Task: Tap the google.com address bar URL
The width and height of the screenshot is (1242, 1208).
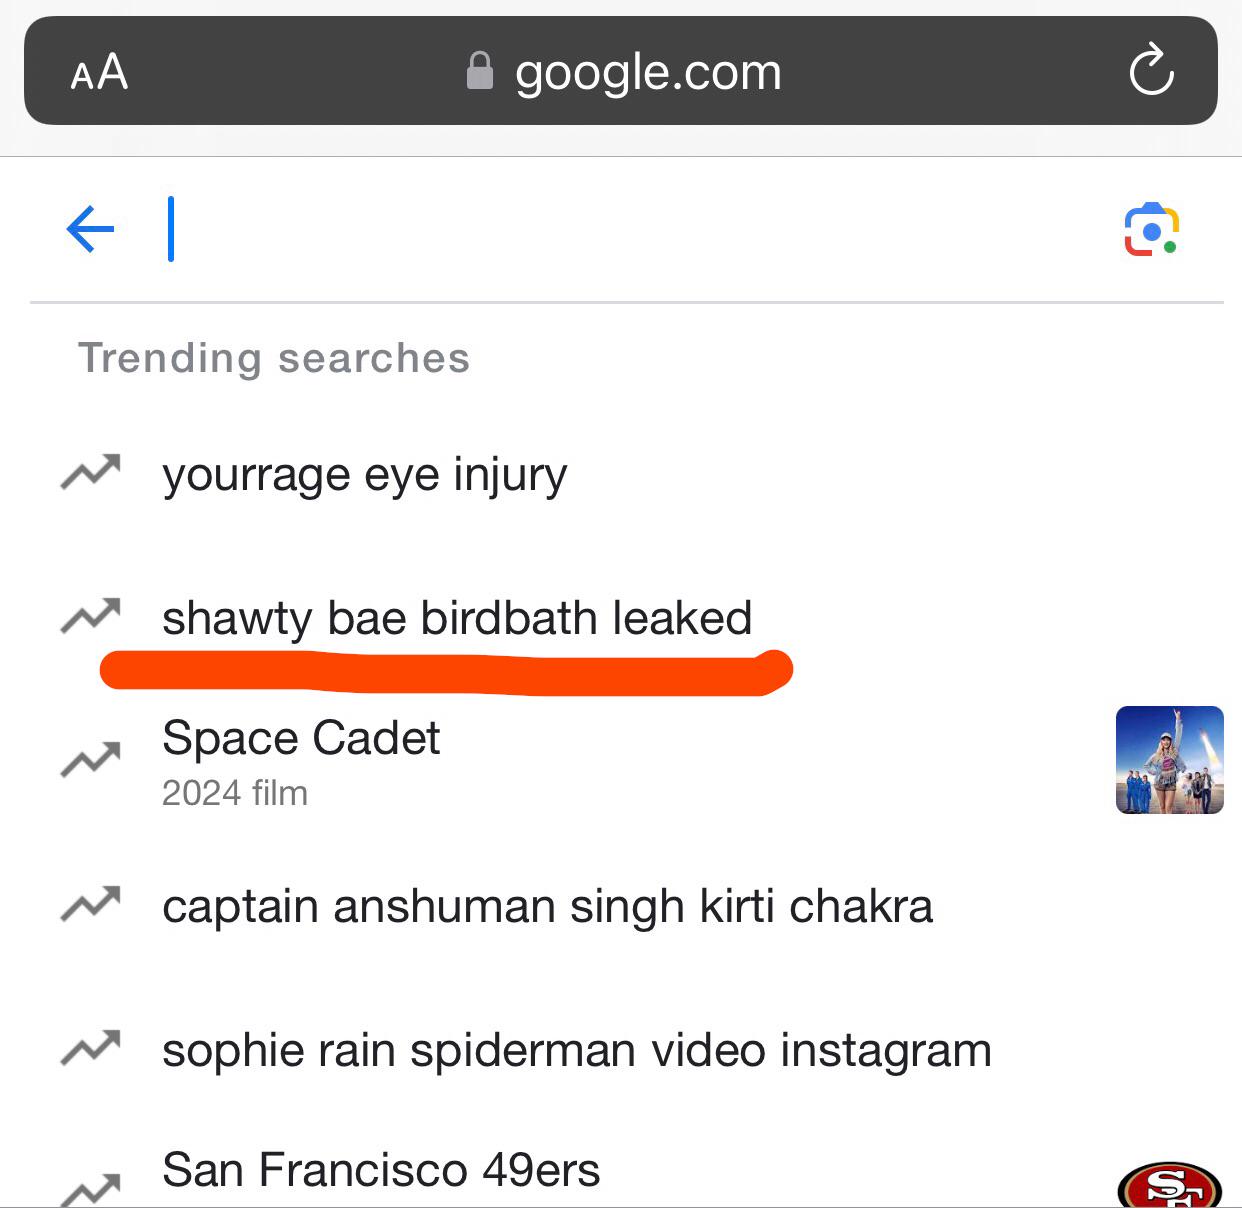Action: pos(647,72)
